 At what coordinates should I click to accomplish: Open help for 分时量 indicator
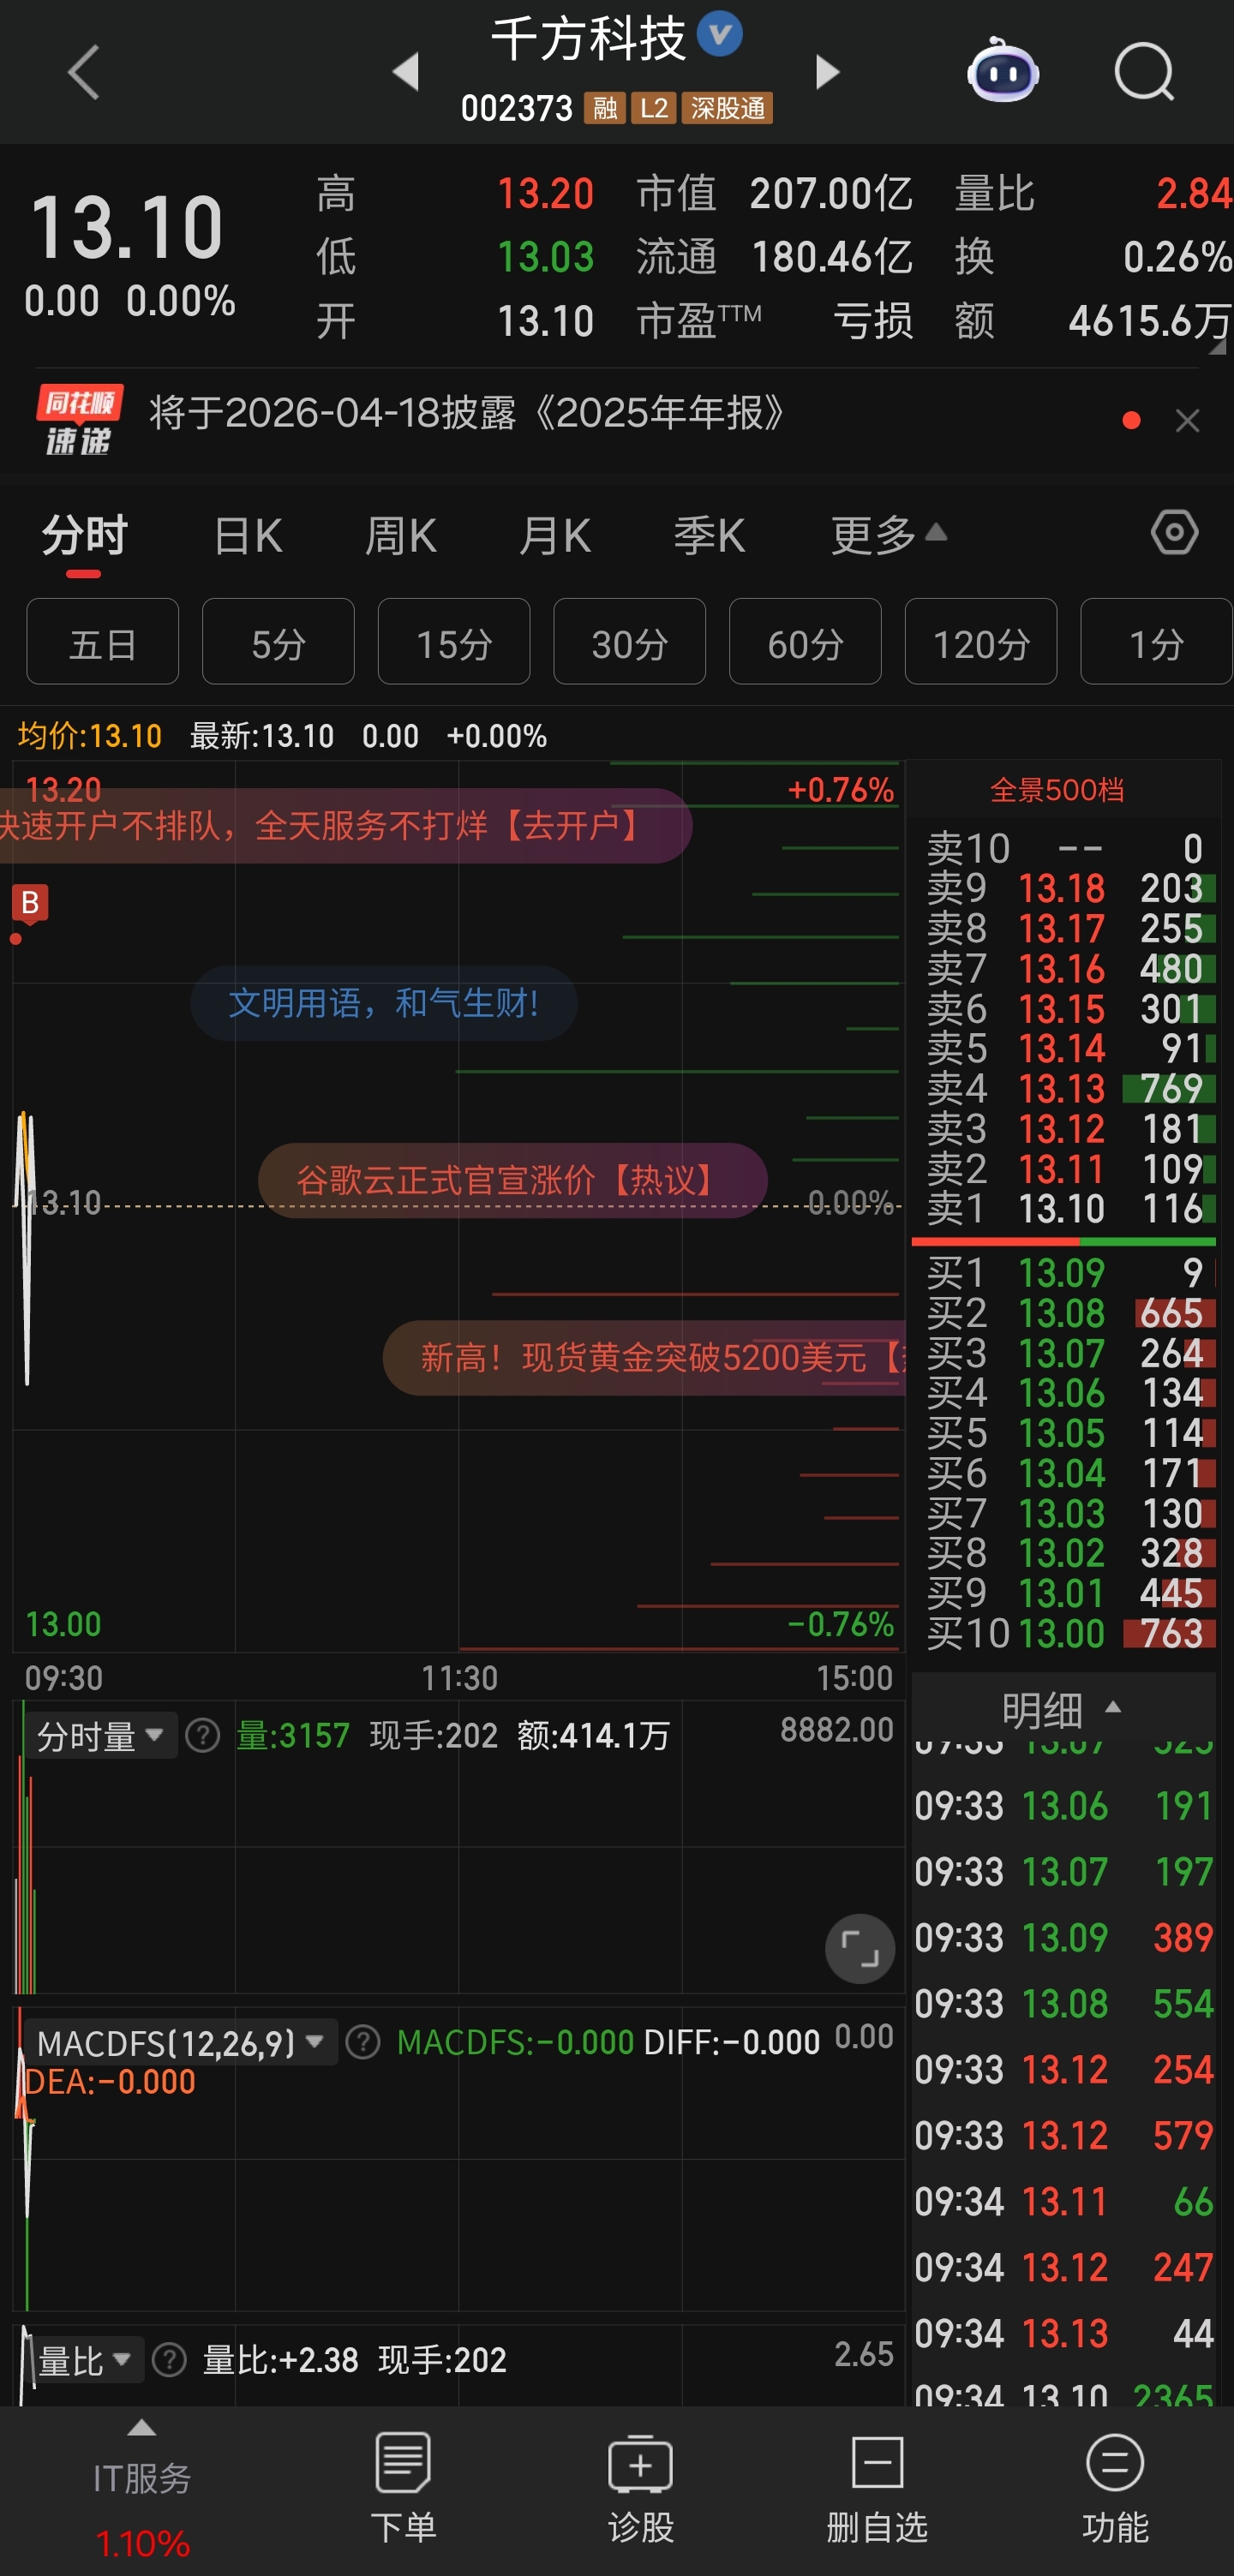pos(203,1736)
